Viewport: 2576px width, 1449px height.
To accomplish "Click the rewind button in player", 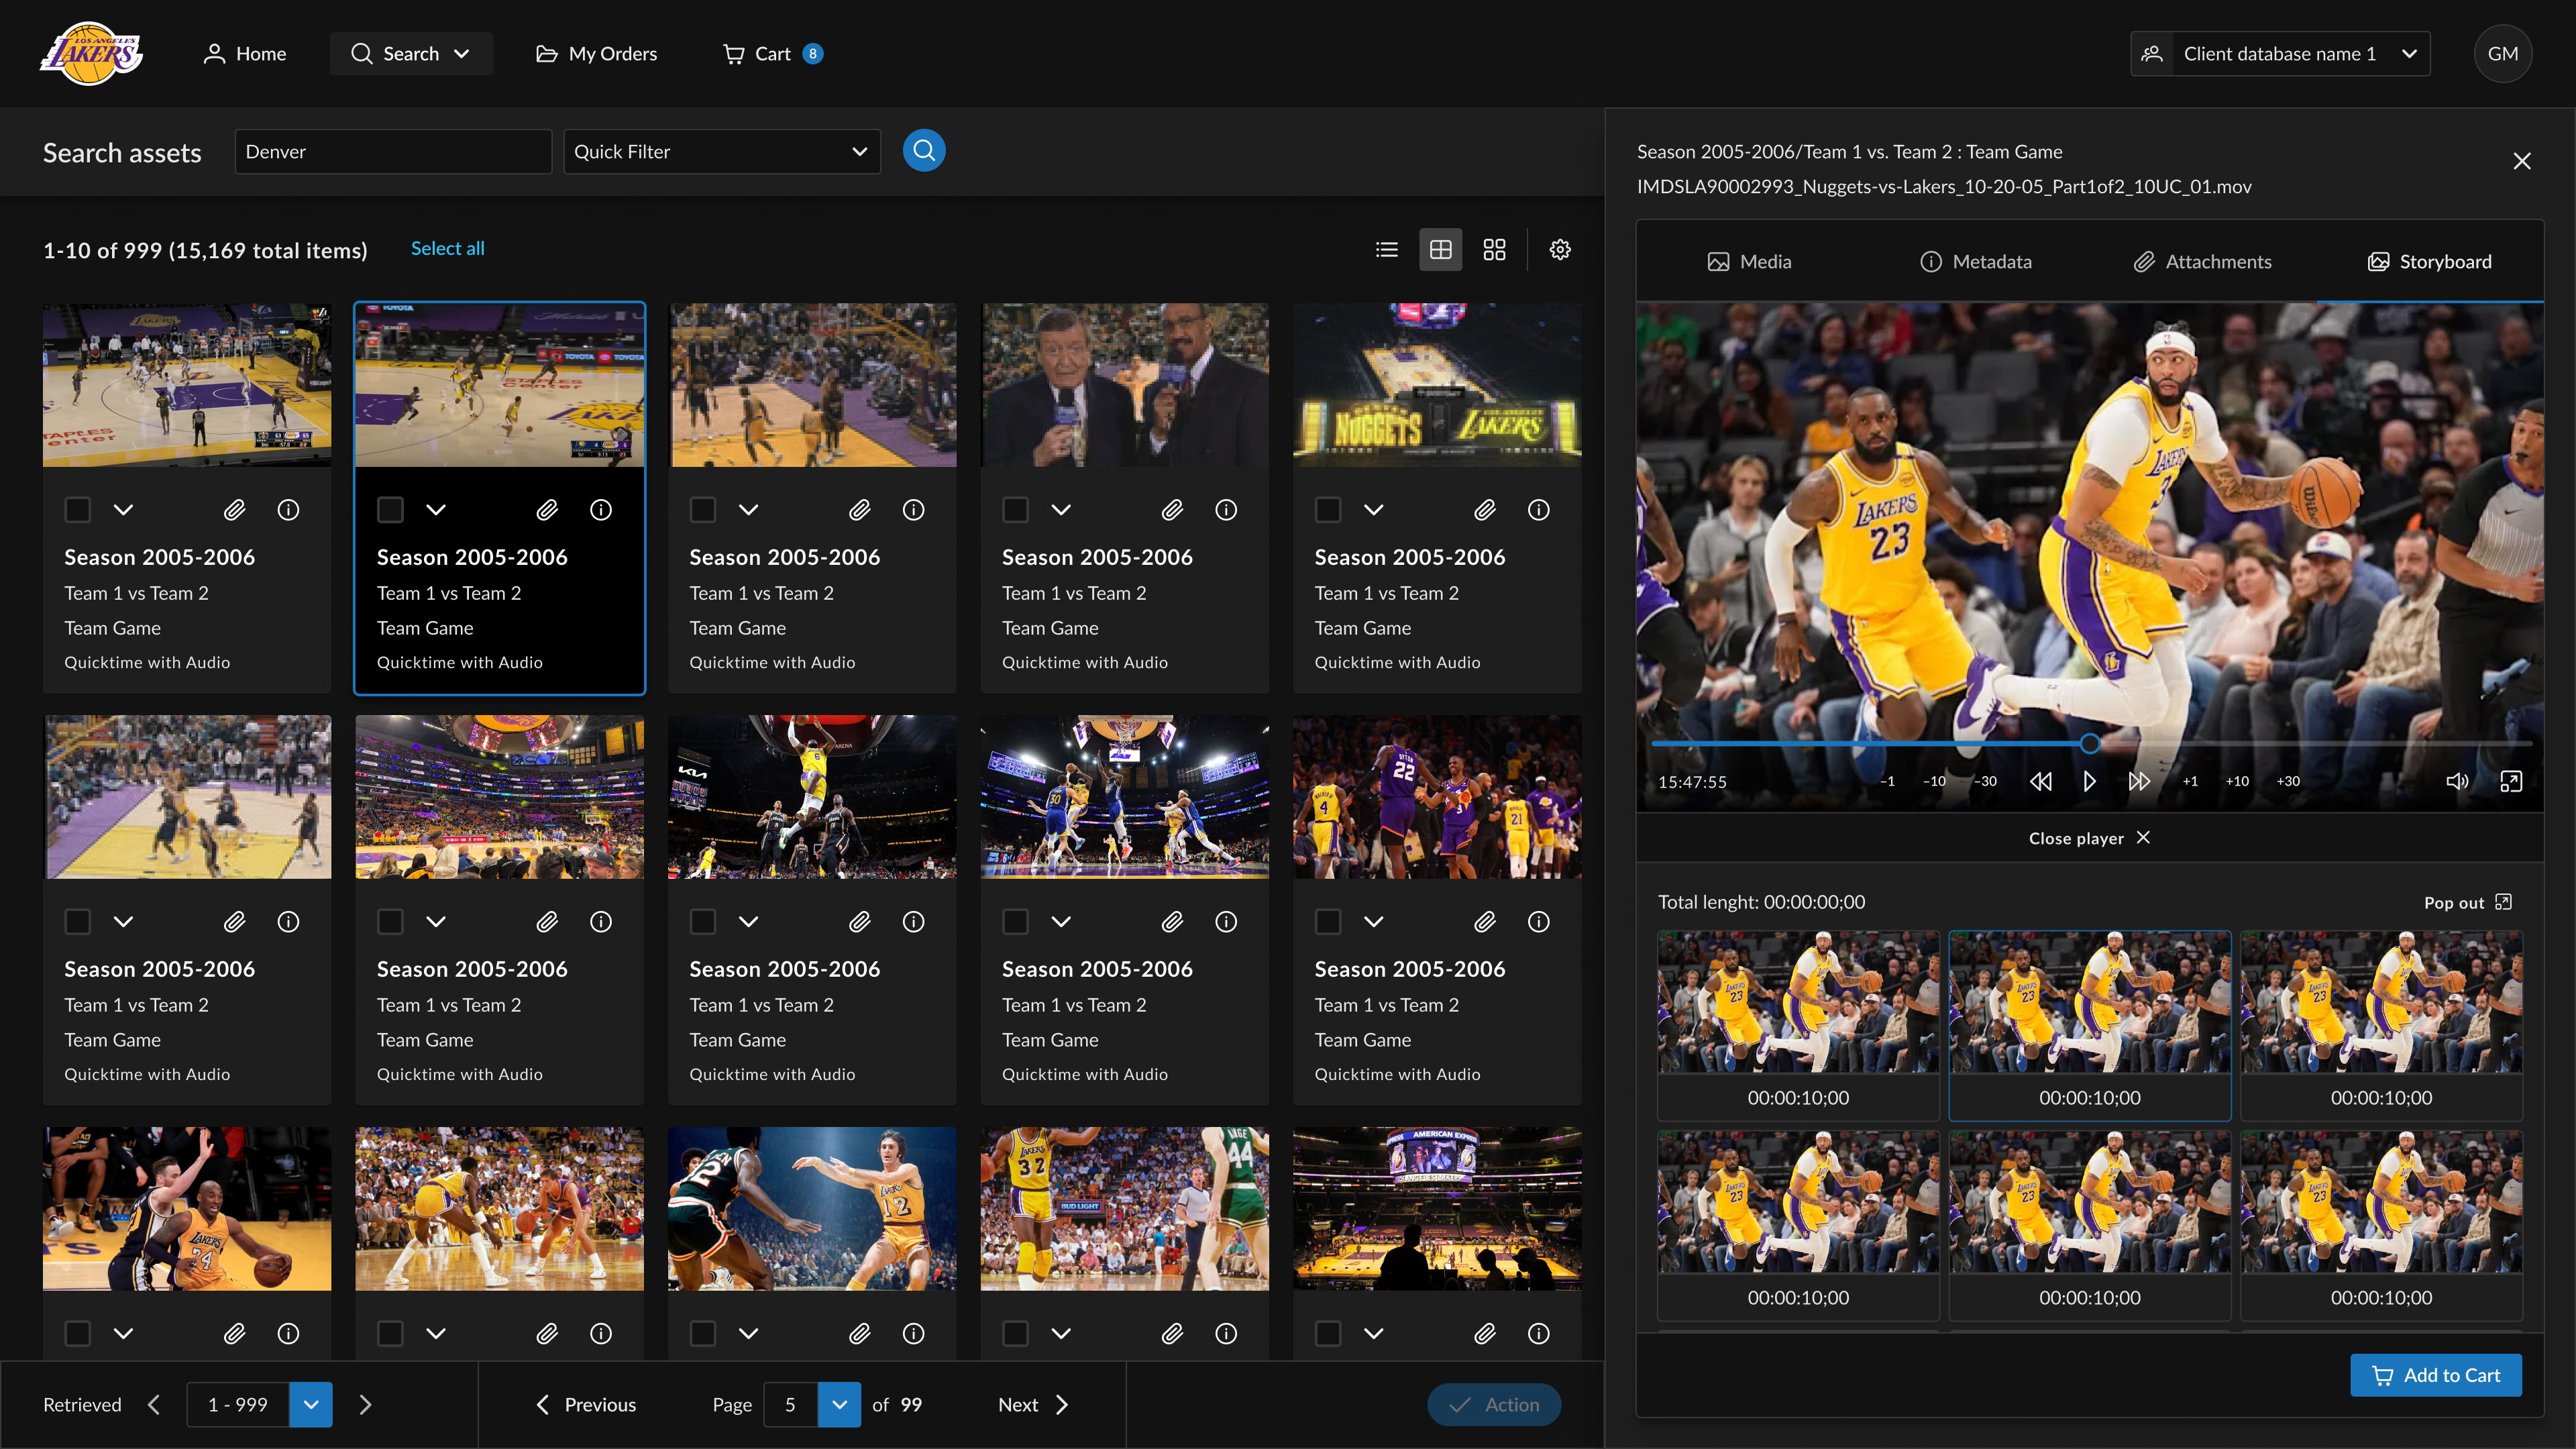I will click(2041, 781).
